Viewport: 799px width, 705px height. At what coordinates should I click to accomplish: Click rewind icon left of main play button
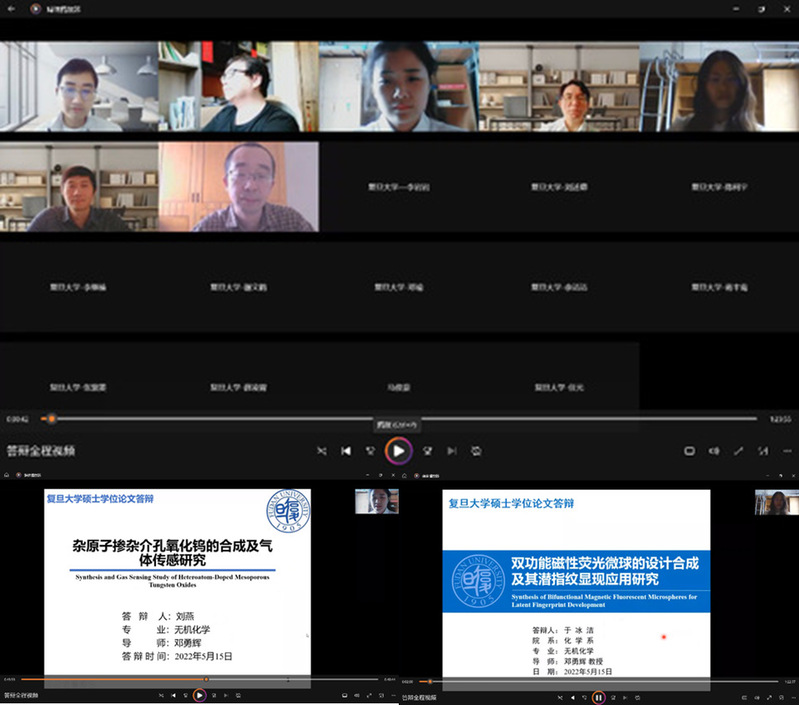click(371, 451)
